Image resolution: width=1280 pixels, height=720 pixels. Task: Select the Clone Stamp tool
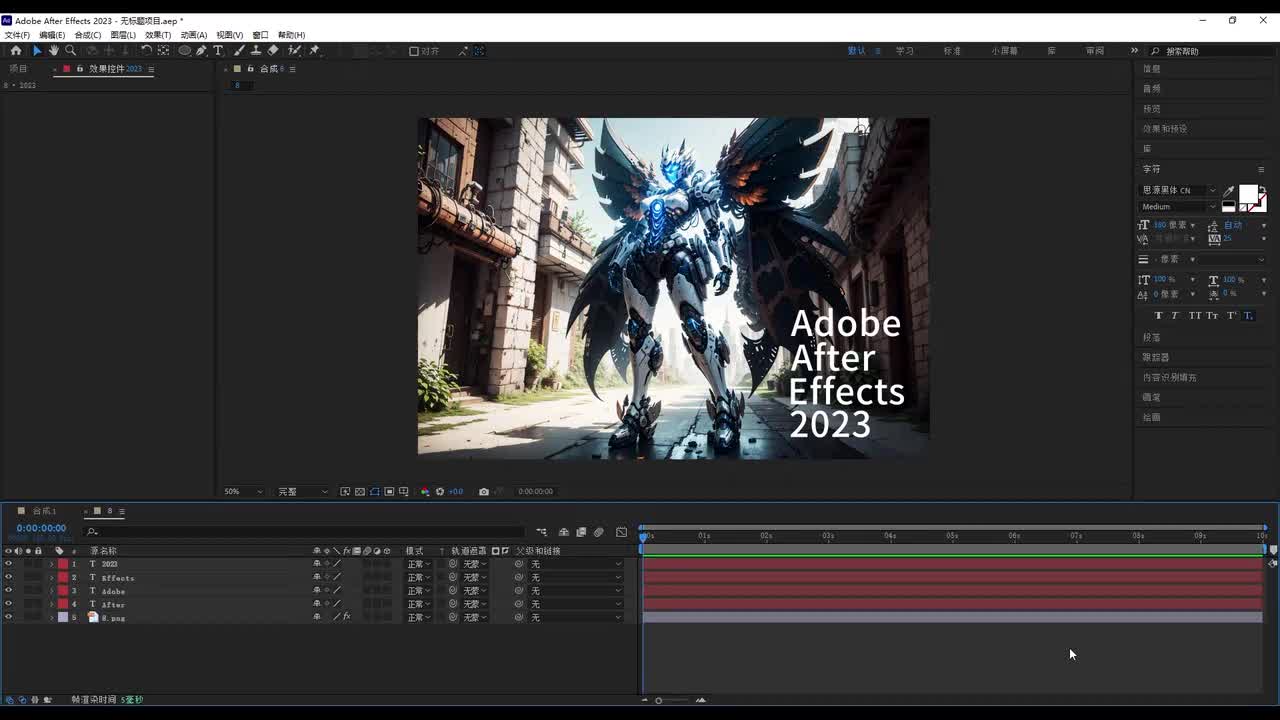tap(256, 50)
